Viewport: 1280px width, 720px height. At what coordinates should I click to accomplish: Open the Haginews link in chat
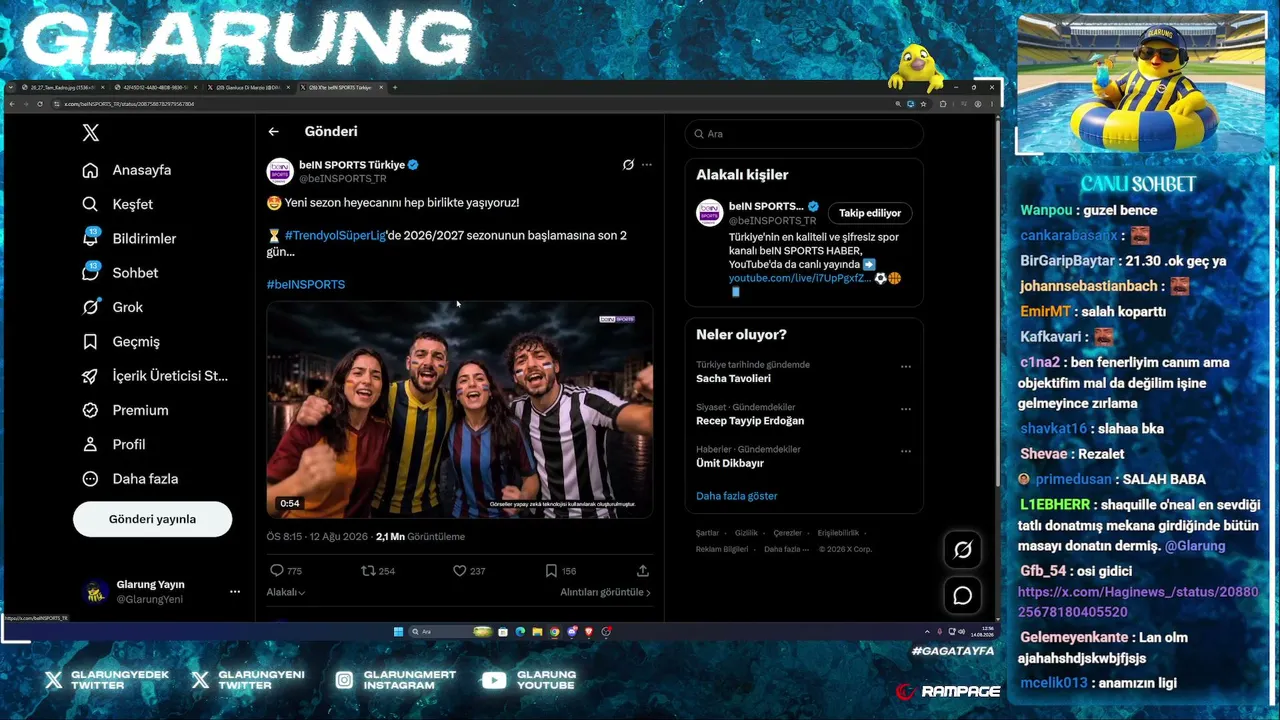1138,602
